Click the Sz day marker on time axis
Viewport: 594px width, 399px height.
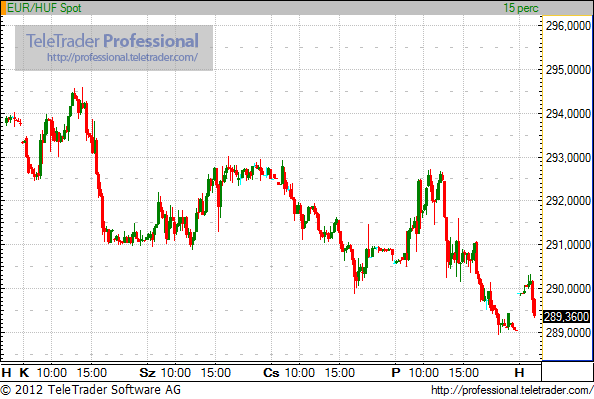[147, 373]
